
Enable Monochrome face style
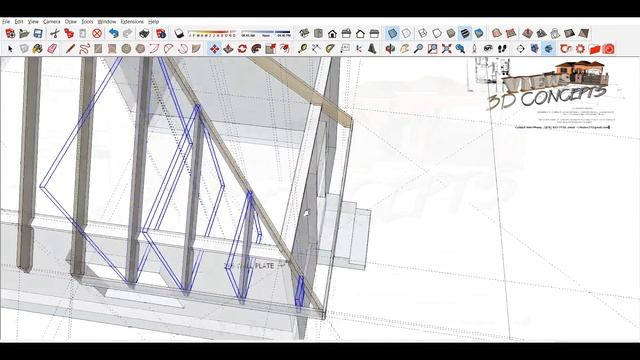pyautogui.click(x=479, y=33)
